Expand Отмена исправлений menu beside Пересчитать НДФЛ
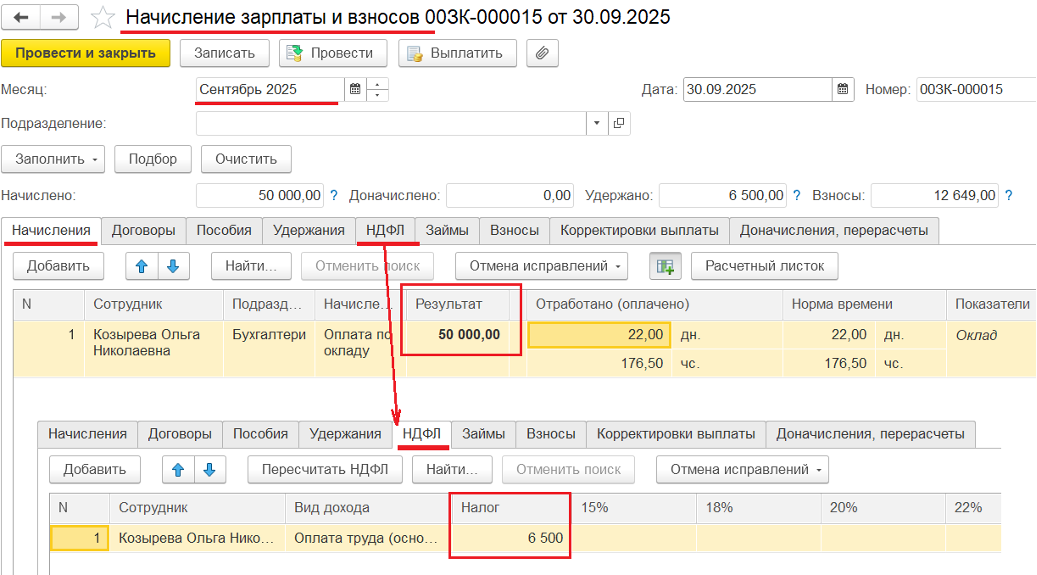Image resolution: width=1037 pixels, height=575 pixels. point(741,469)
